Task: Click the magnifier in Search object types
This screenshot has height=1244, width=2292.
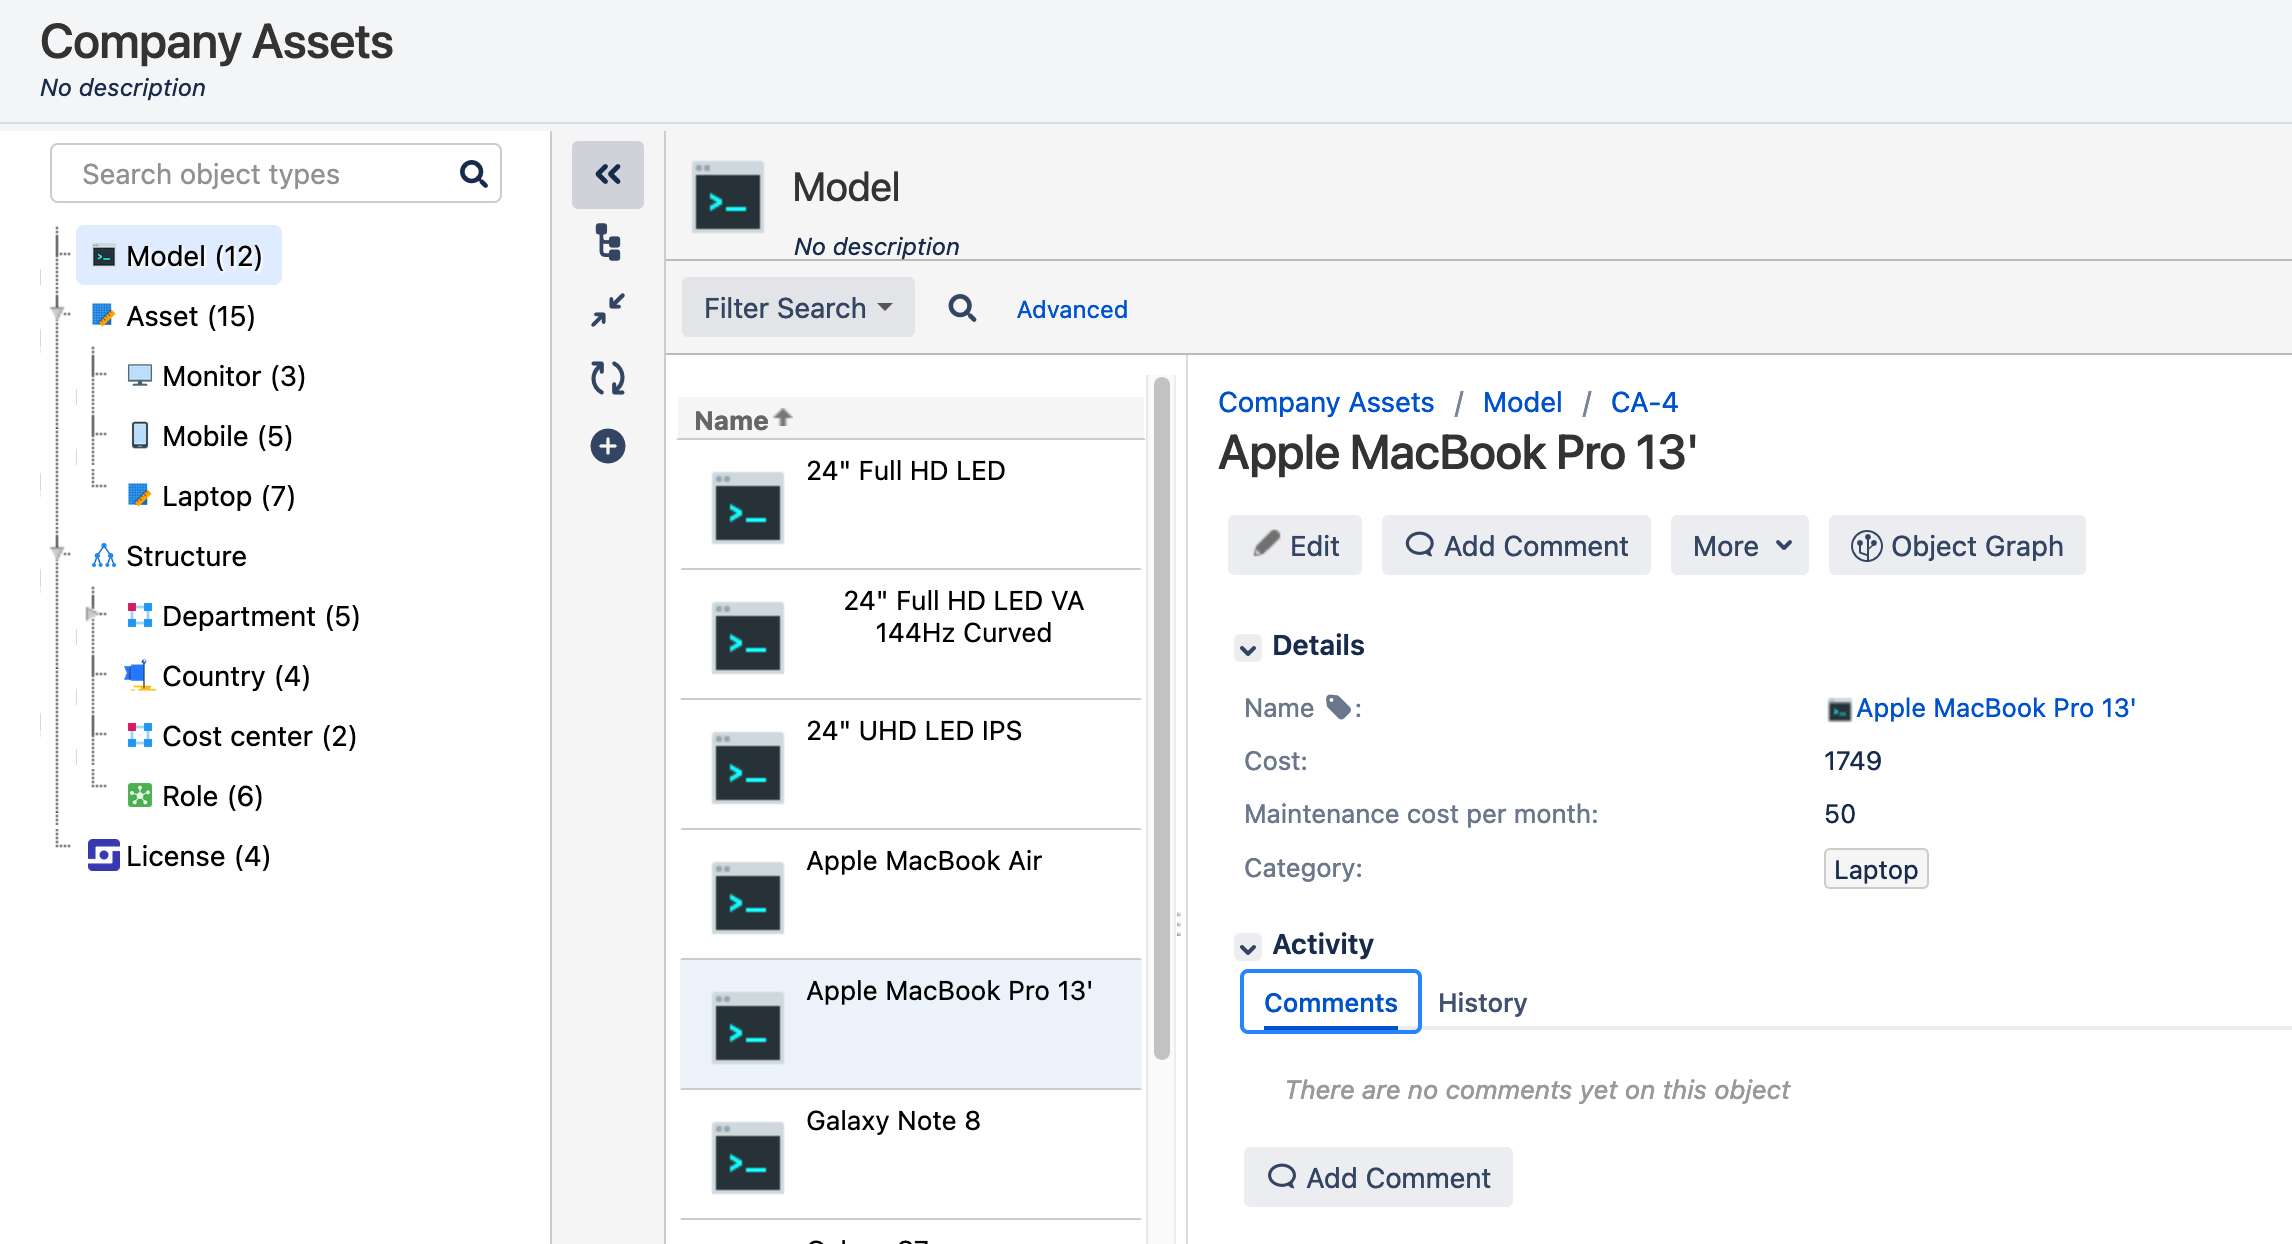Action: tap(473, 174)
